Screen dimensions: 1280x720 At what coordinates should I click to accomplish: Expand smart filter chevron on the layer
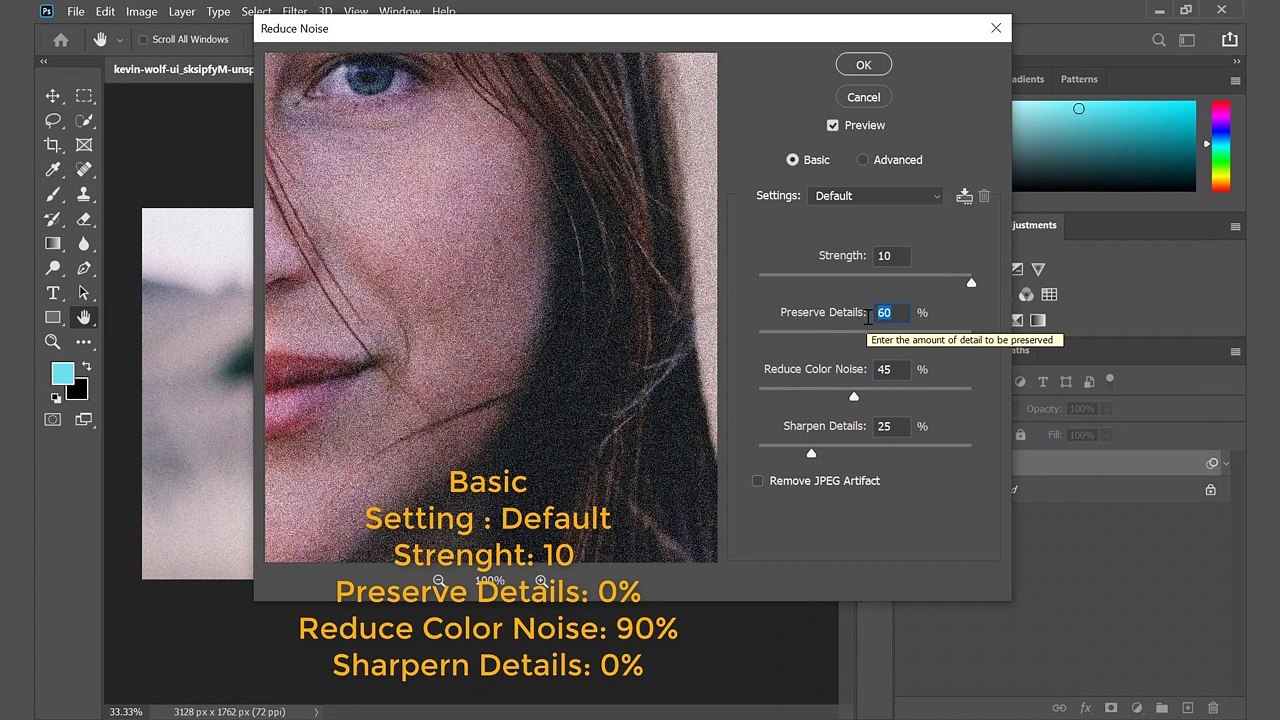pyautogui.click(x=1227, y=463)
